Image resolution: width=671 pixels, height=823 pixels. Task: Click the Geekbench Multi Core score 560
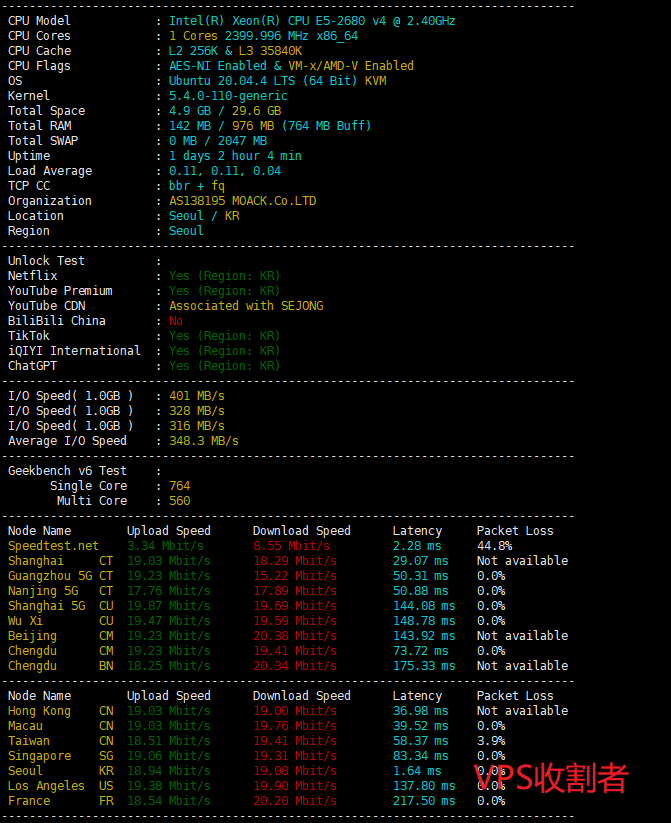tap(180, 501)
